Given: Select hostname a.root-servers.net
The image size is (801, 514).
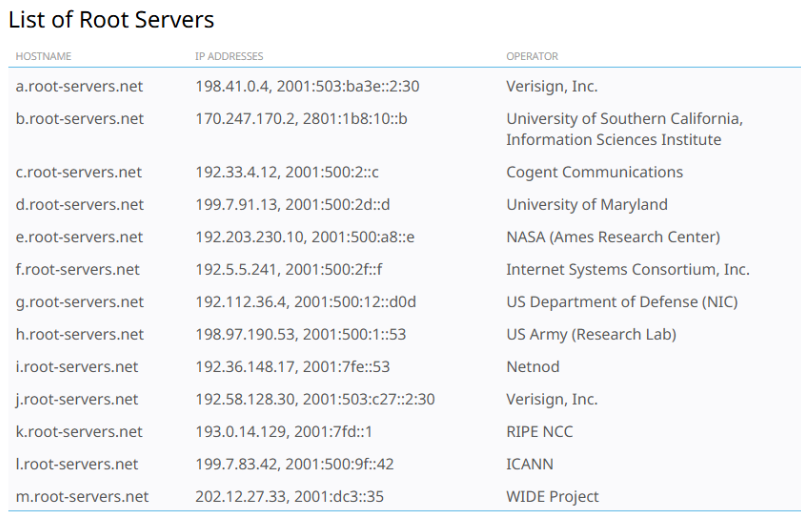Looking at the screenshot, I should (79, 86).
